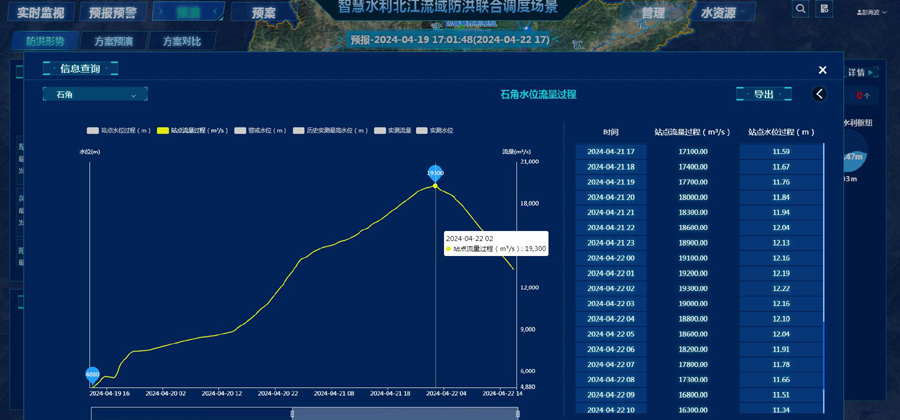900x420 pixels.
Task: Click the search magnifier icon in top bar
Action: click(x=801, y=9)
